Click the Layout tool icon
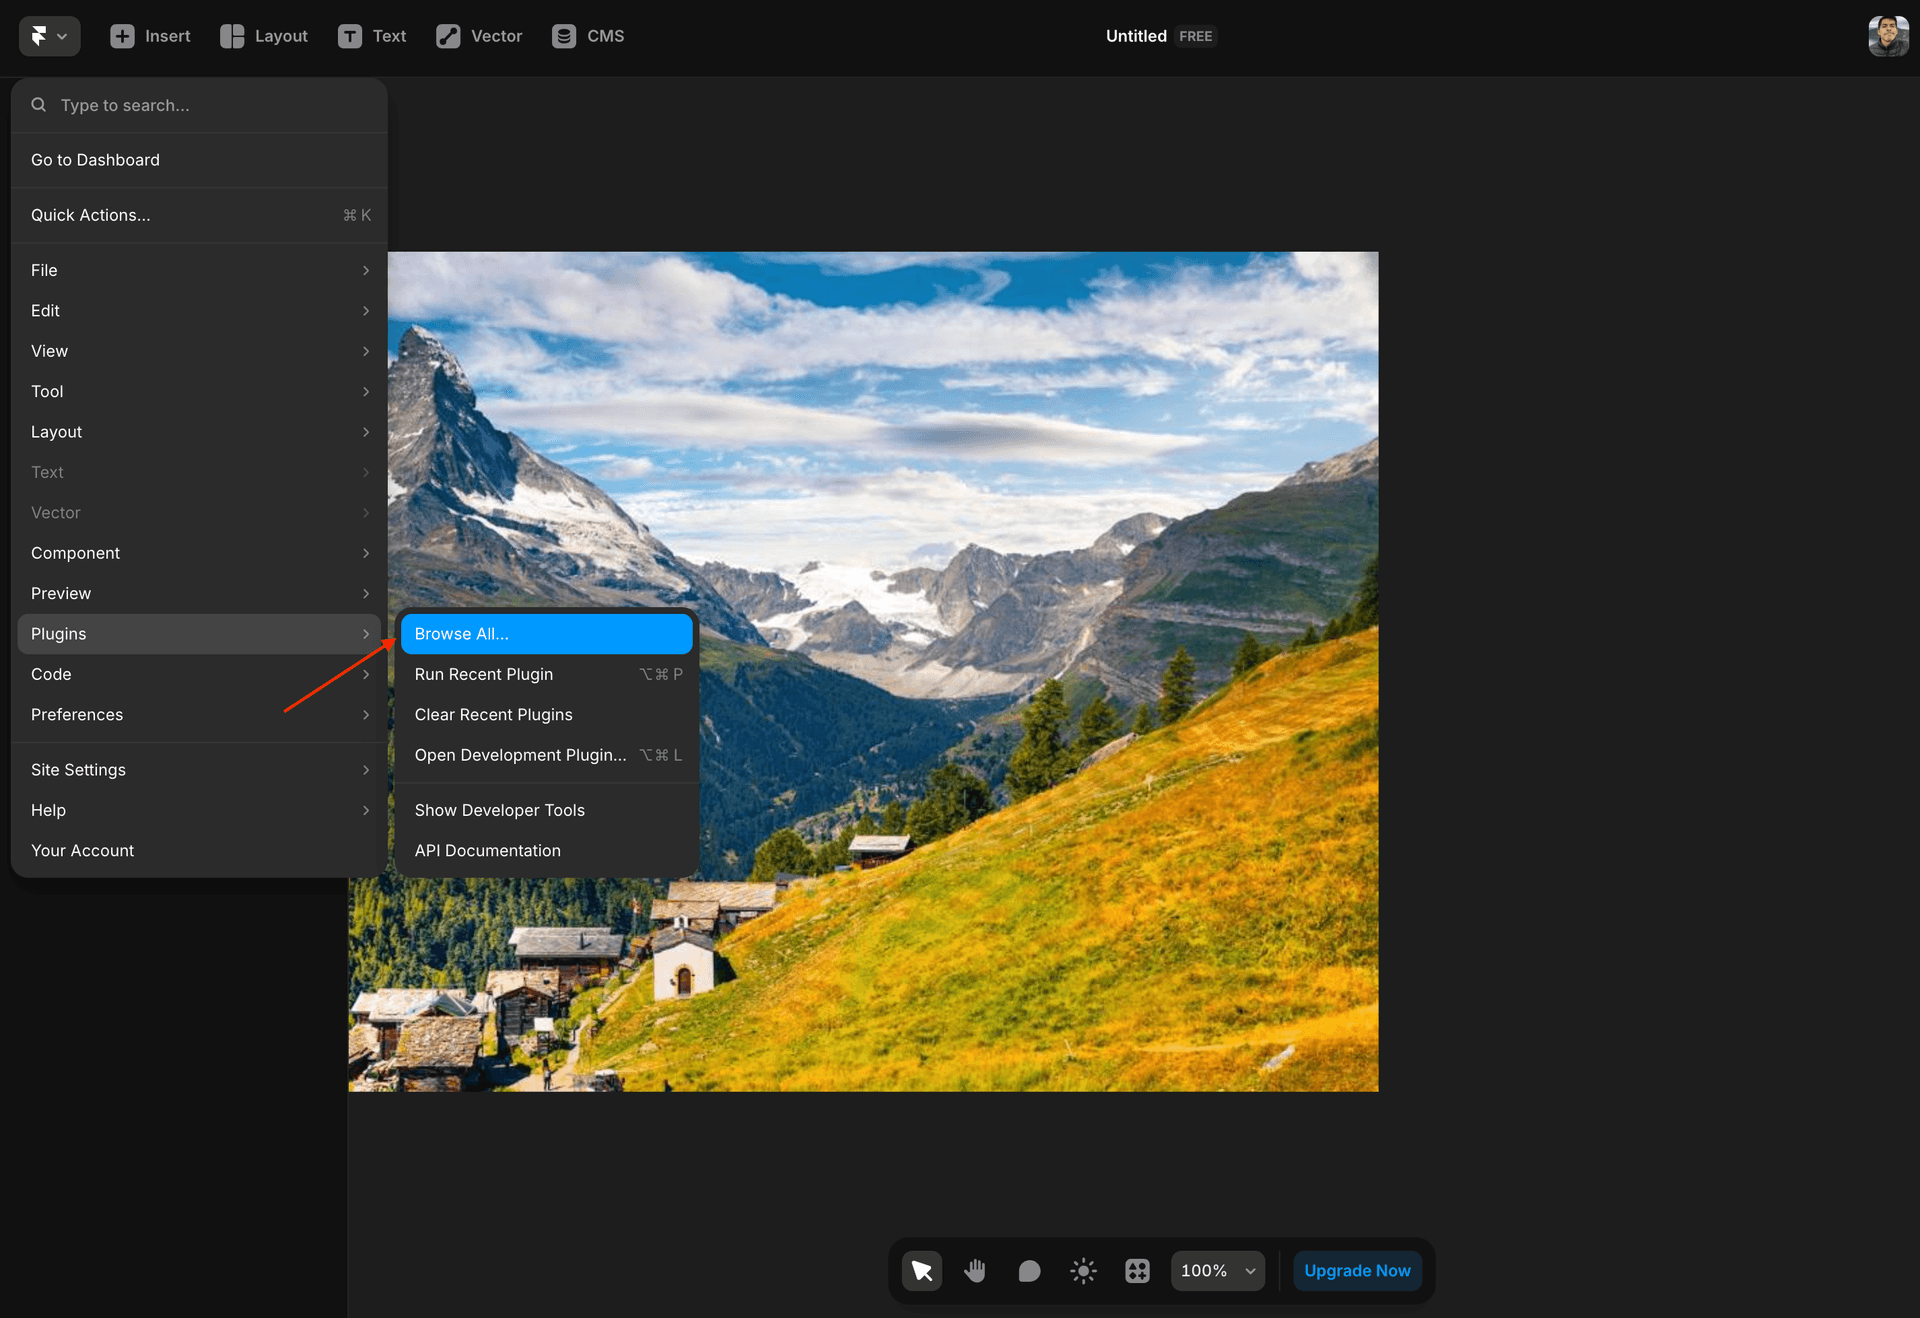Viewport: 1920px width, 1318px height. click(232, 36)
